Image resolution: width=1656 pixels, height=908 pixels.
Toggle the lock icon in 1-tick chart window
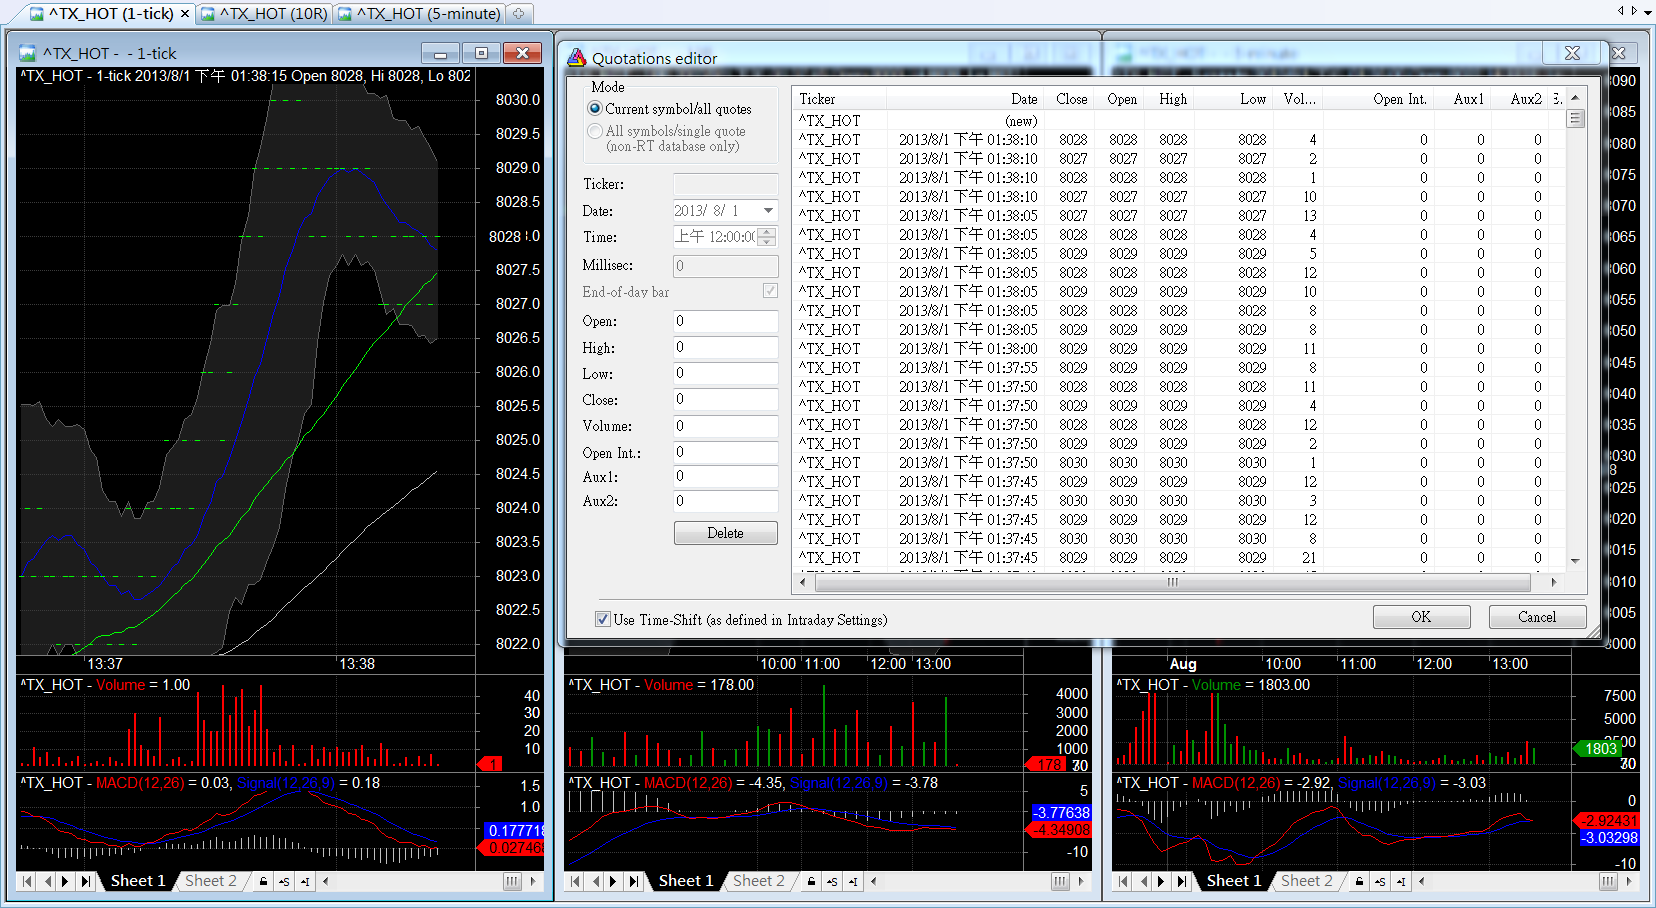click(263, 881)
